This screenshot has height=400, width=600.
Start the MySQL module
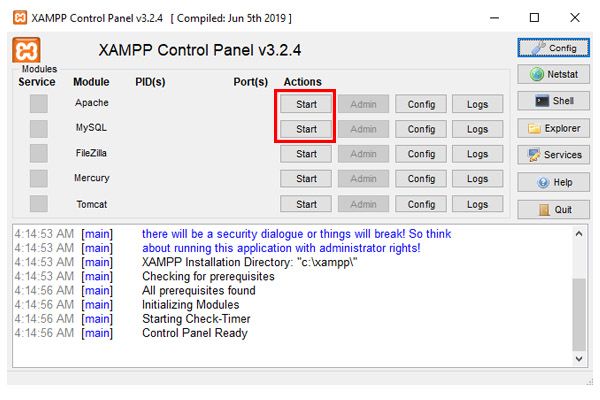(306, 129)
